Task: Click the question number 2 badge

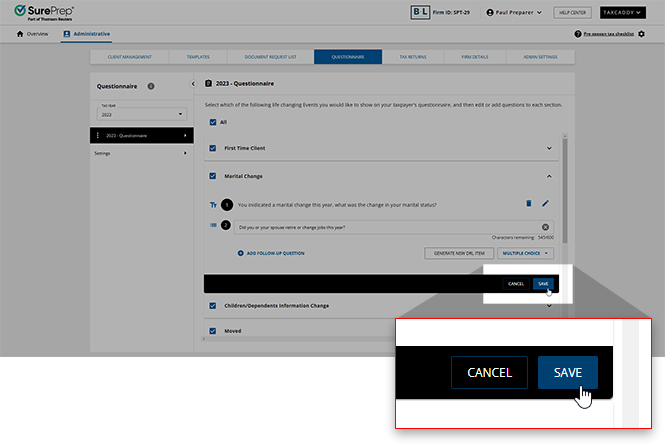Action: [x=226, y=225]
